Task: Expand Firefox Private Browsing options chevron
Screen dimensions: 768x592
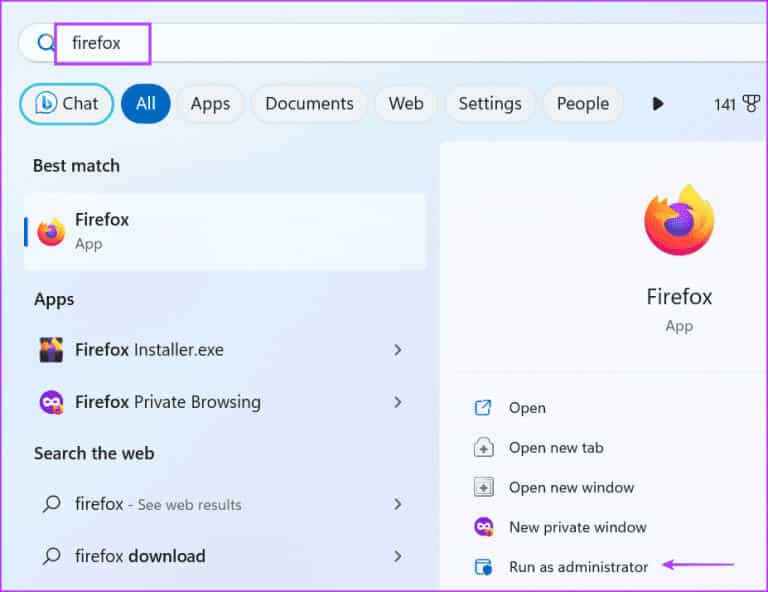Action: (x=398, y=402)
